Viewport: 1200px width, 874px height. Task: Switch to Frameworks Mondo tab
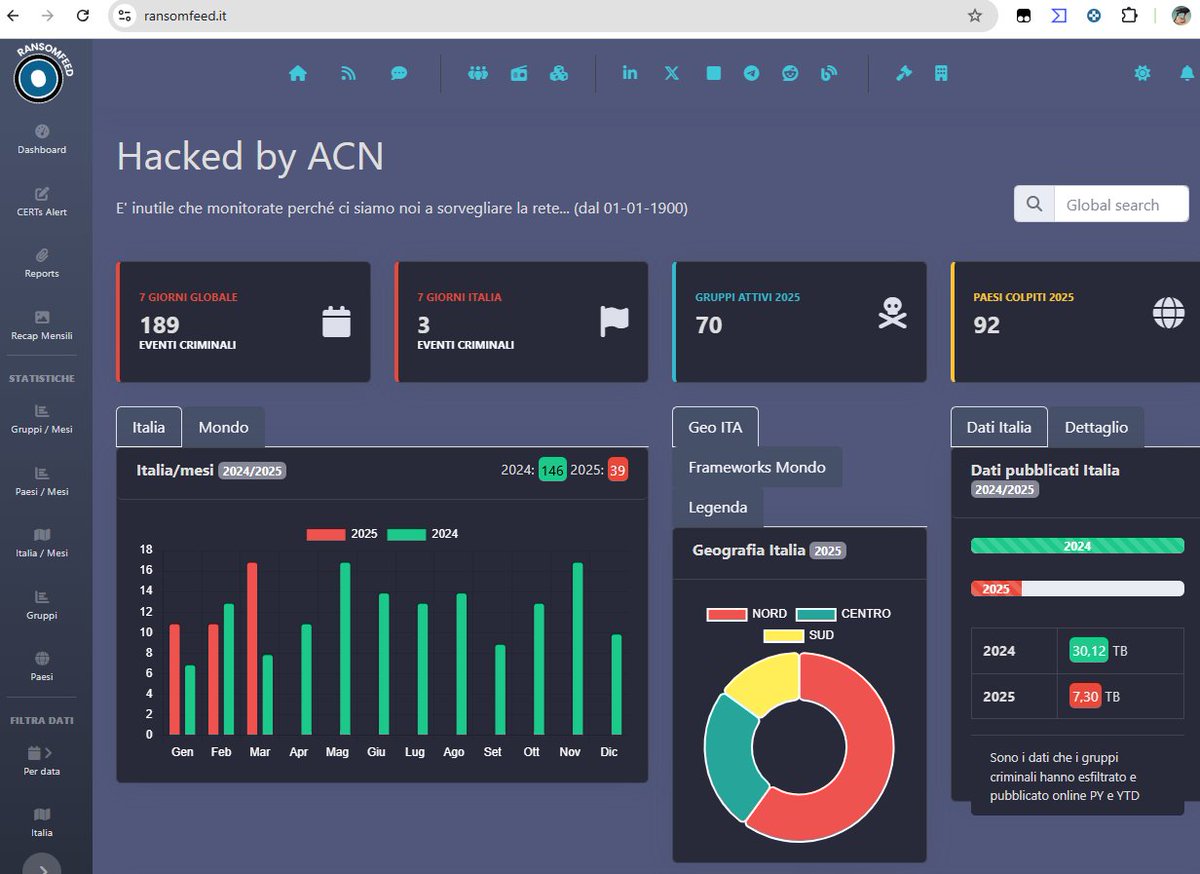tap(757, 467)
